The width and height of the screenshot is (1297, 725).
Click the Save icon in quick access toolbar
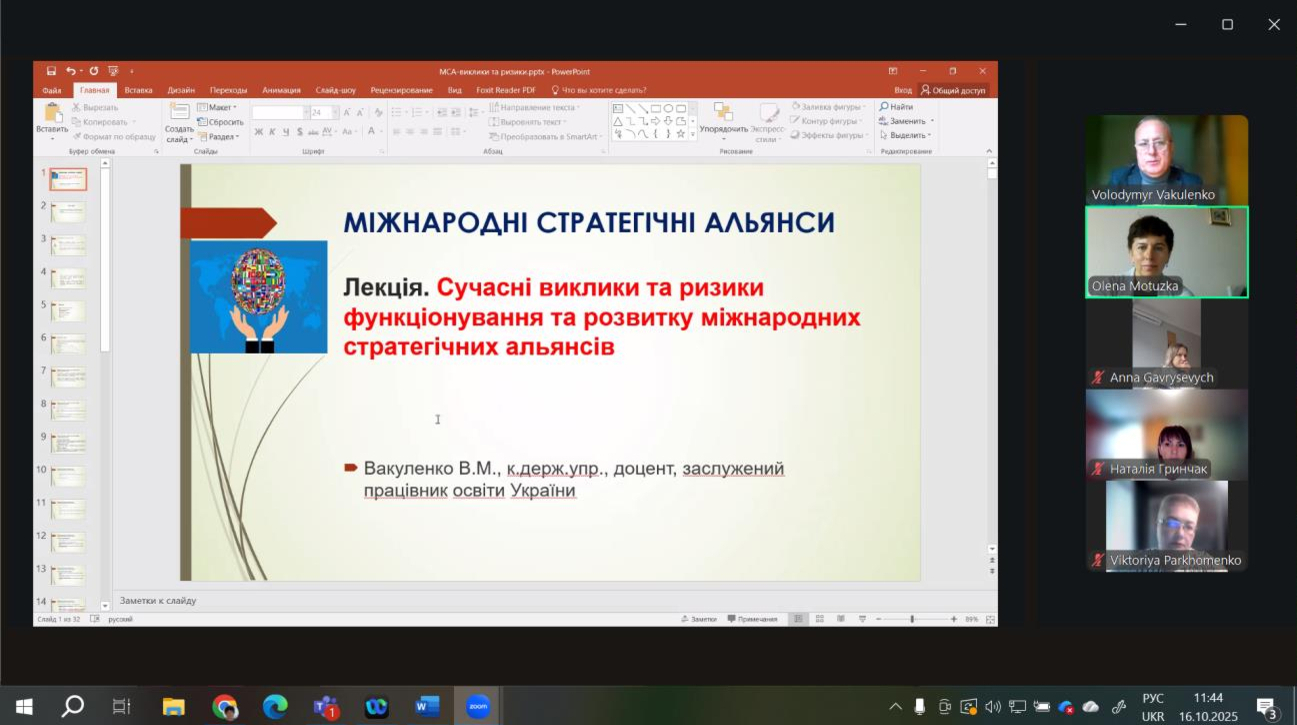51,71
